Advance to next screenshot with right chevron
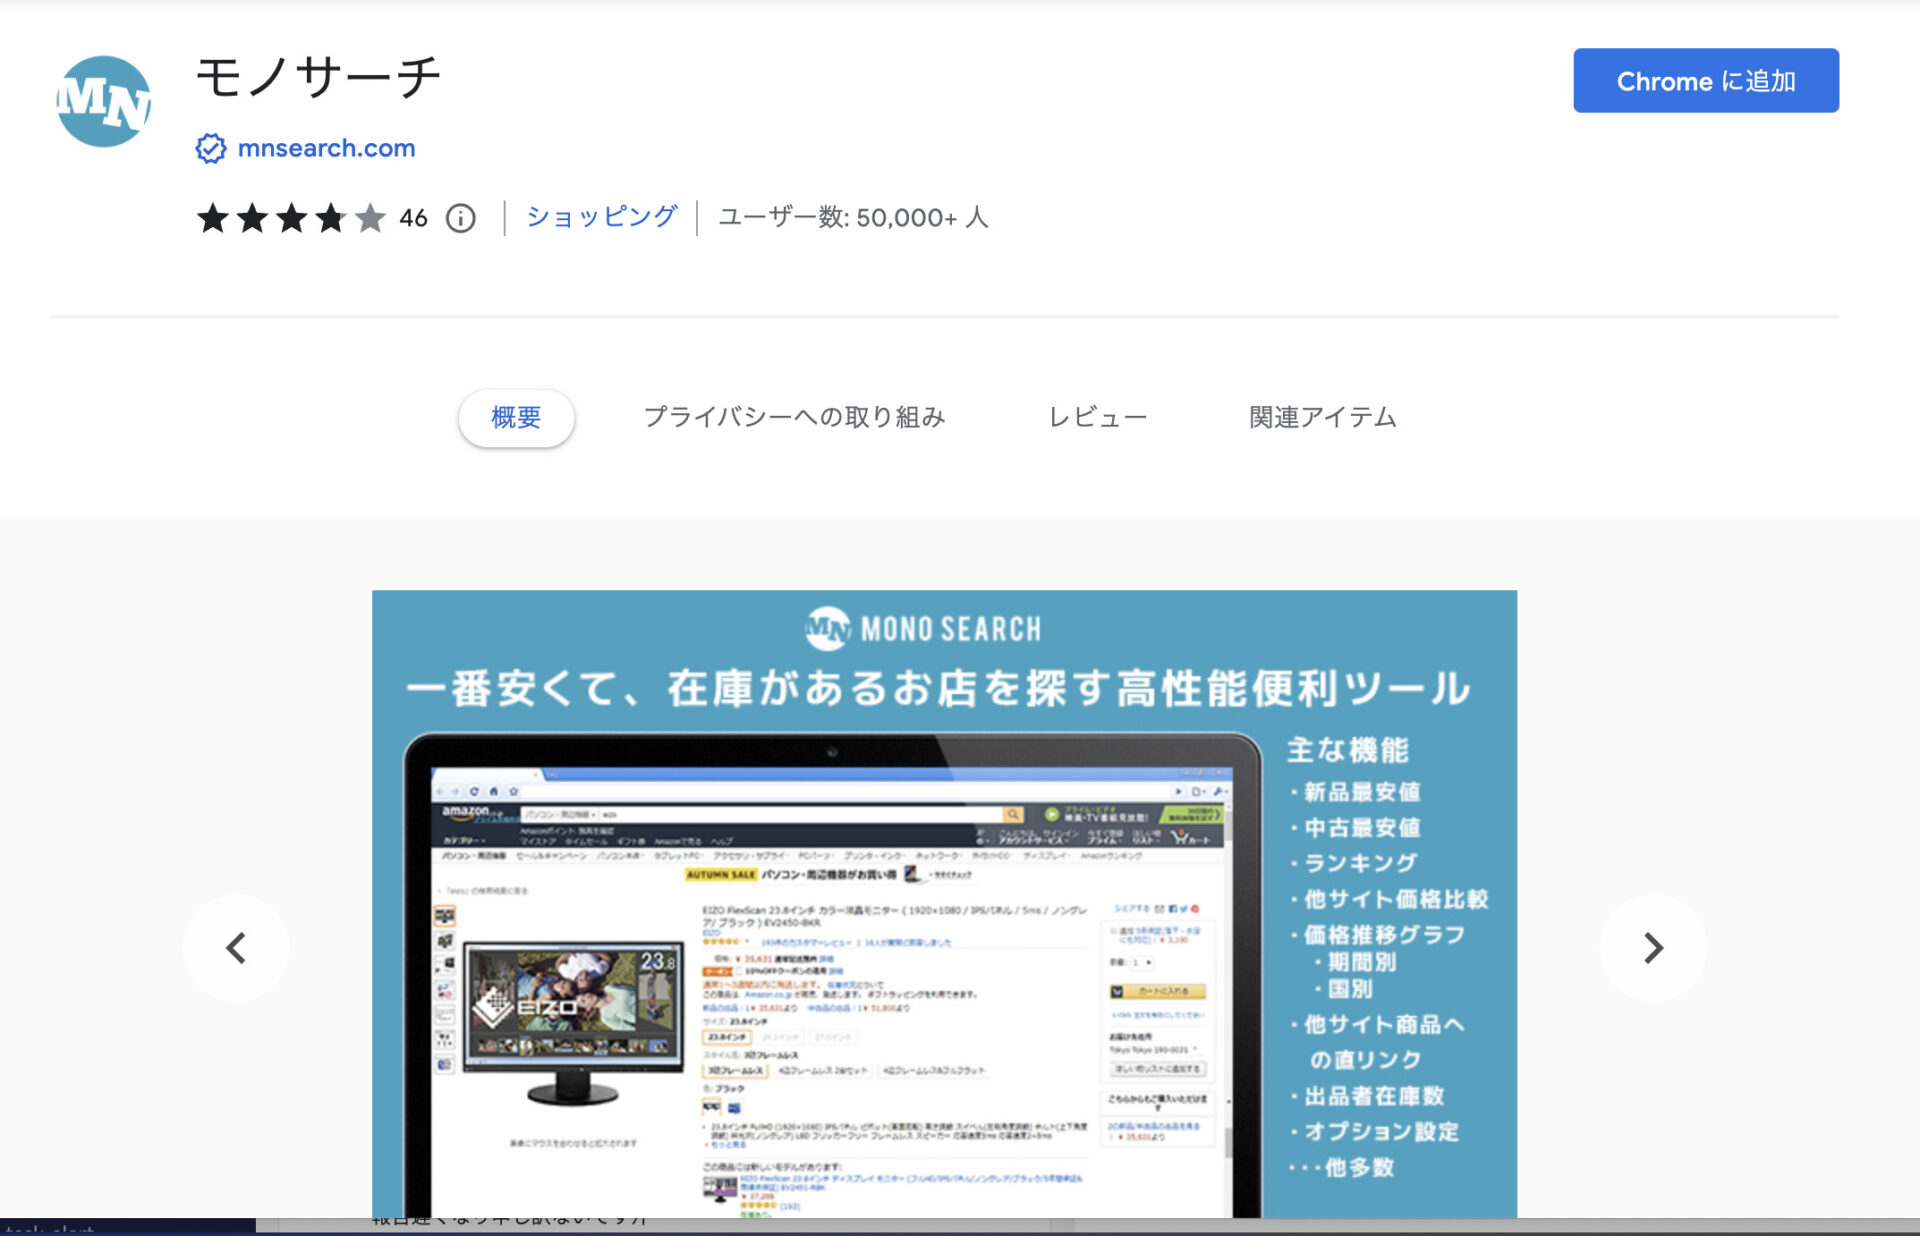Screen dimensions: 1920x1236 [1652, 947]
